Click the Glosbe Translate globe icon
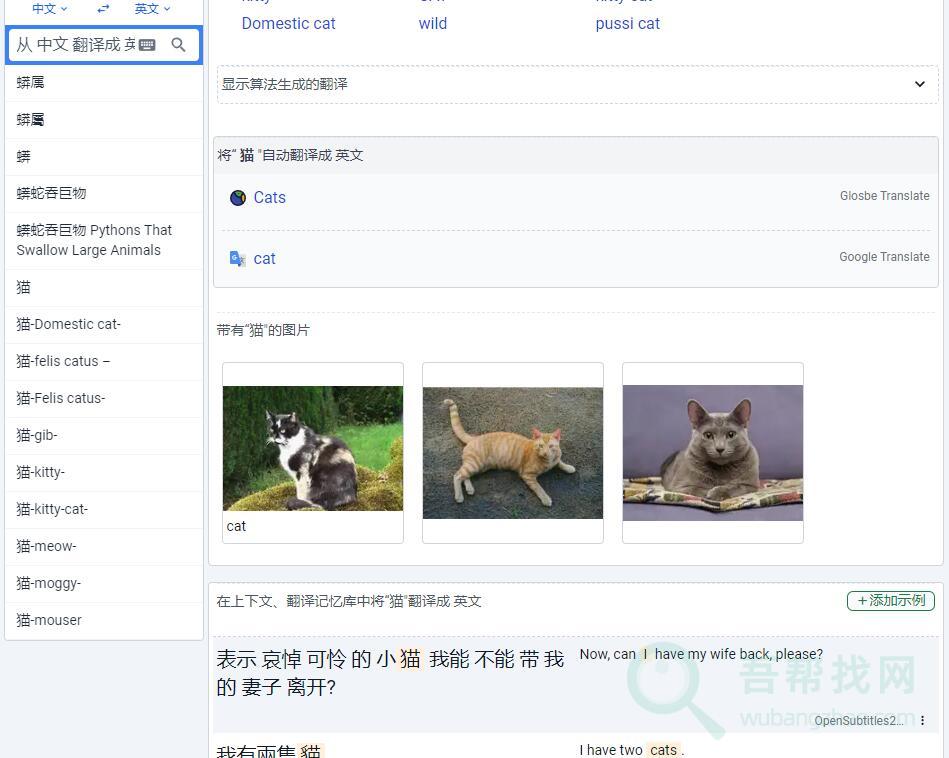This screenshot has height=758, width=949. [x=236, y=198]
